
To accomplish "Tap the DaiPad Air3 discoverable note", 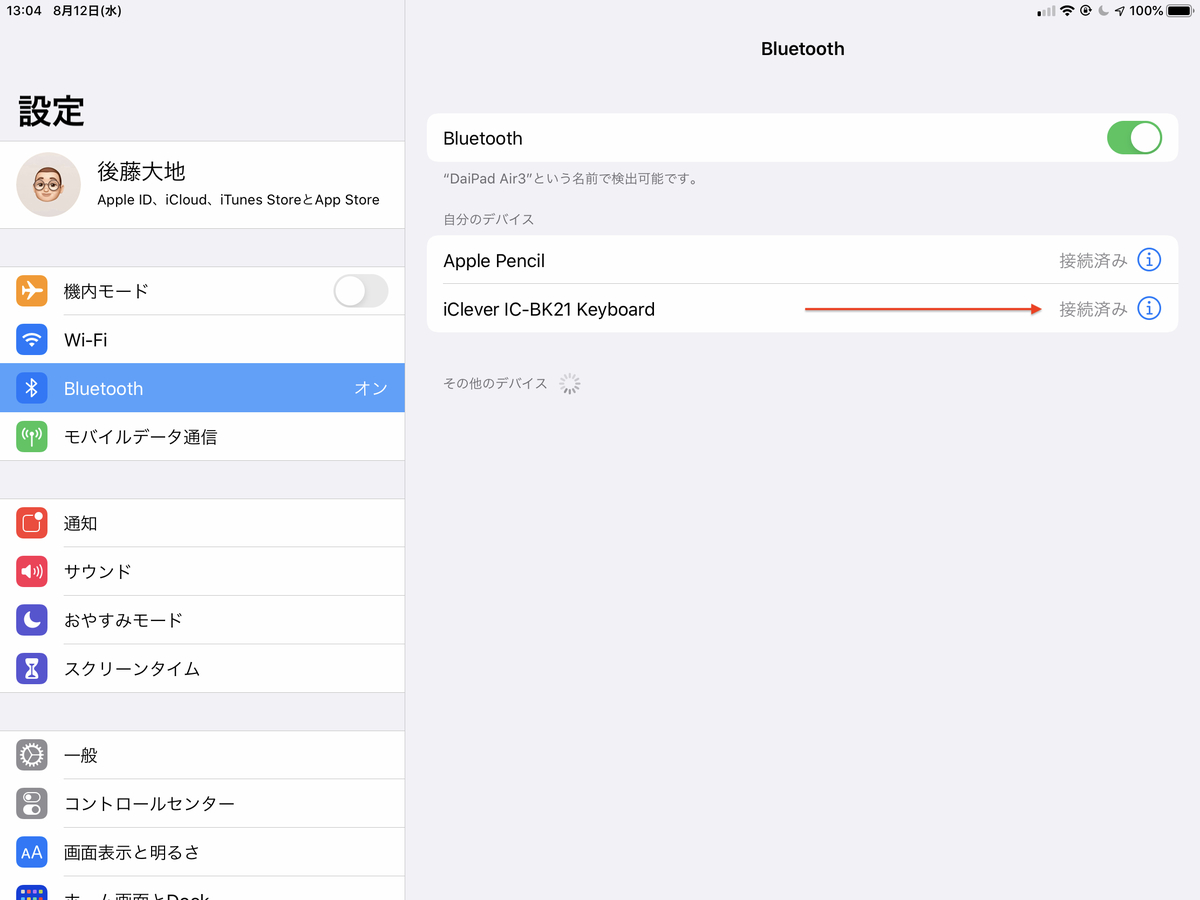I will point(570,179).
